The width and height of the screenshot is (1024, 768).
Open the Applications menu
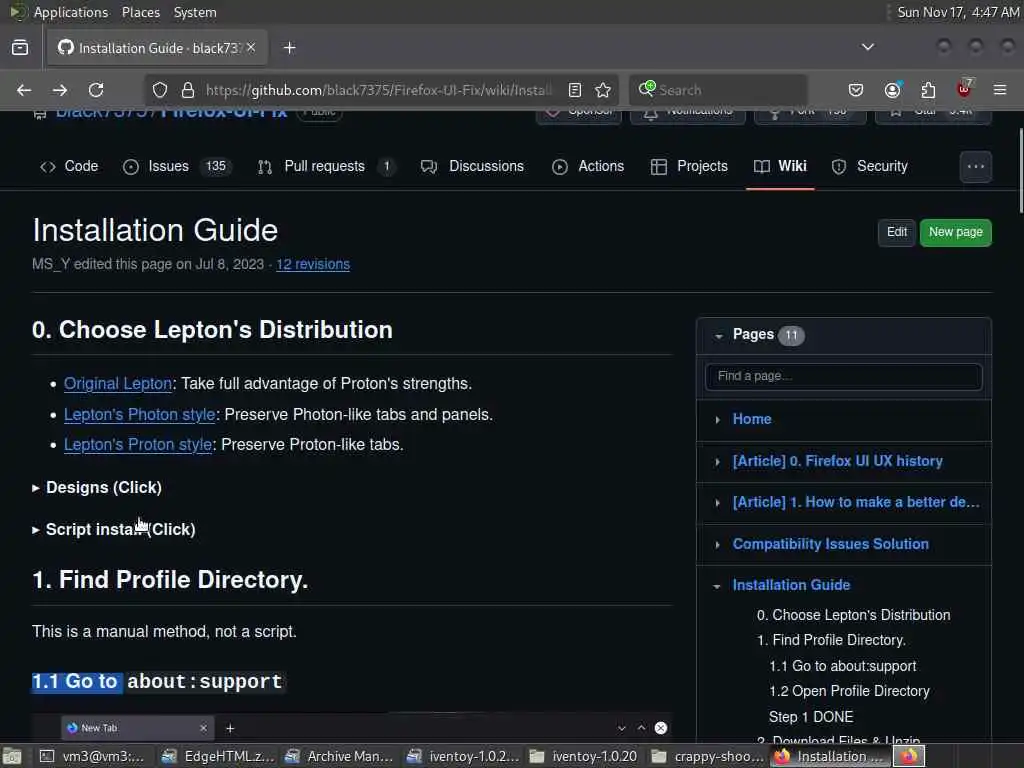[71, 12]
